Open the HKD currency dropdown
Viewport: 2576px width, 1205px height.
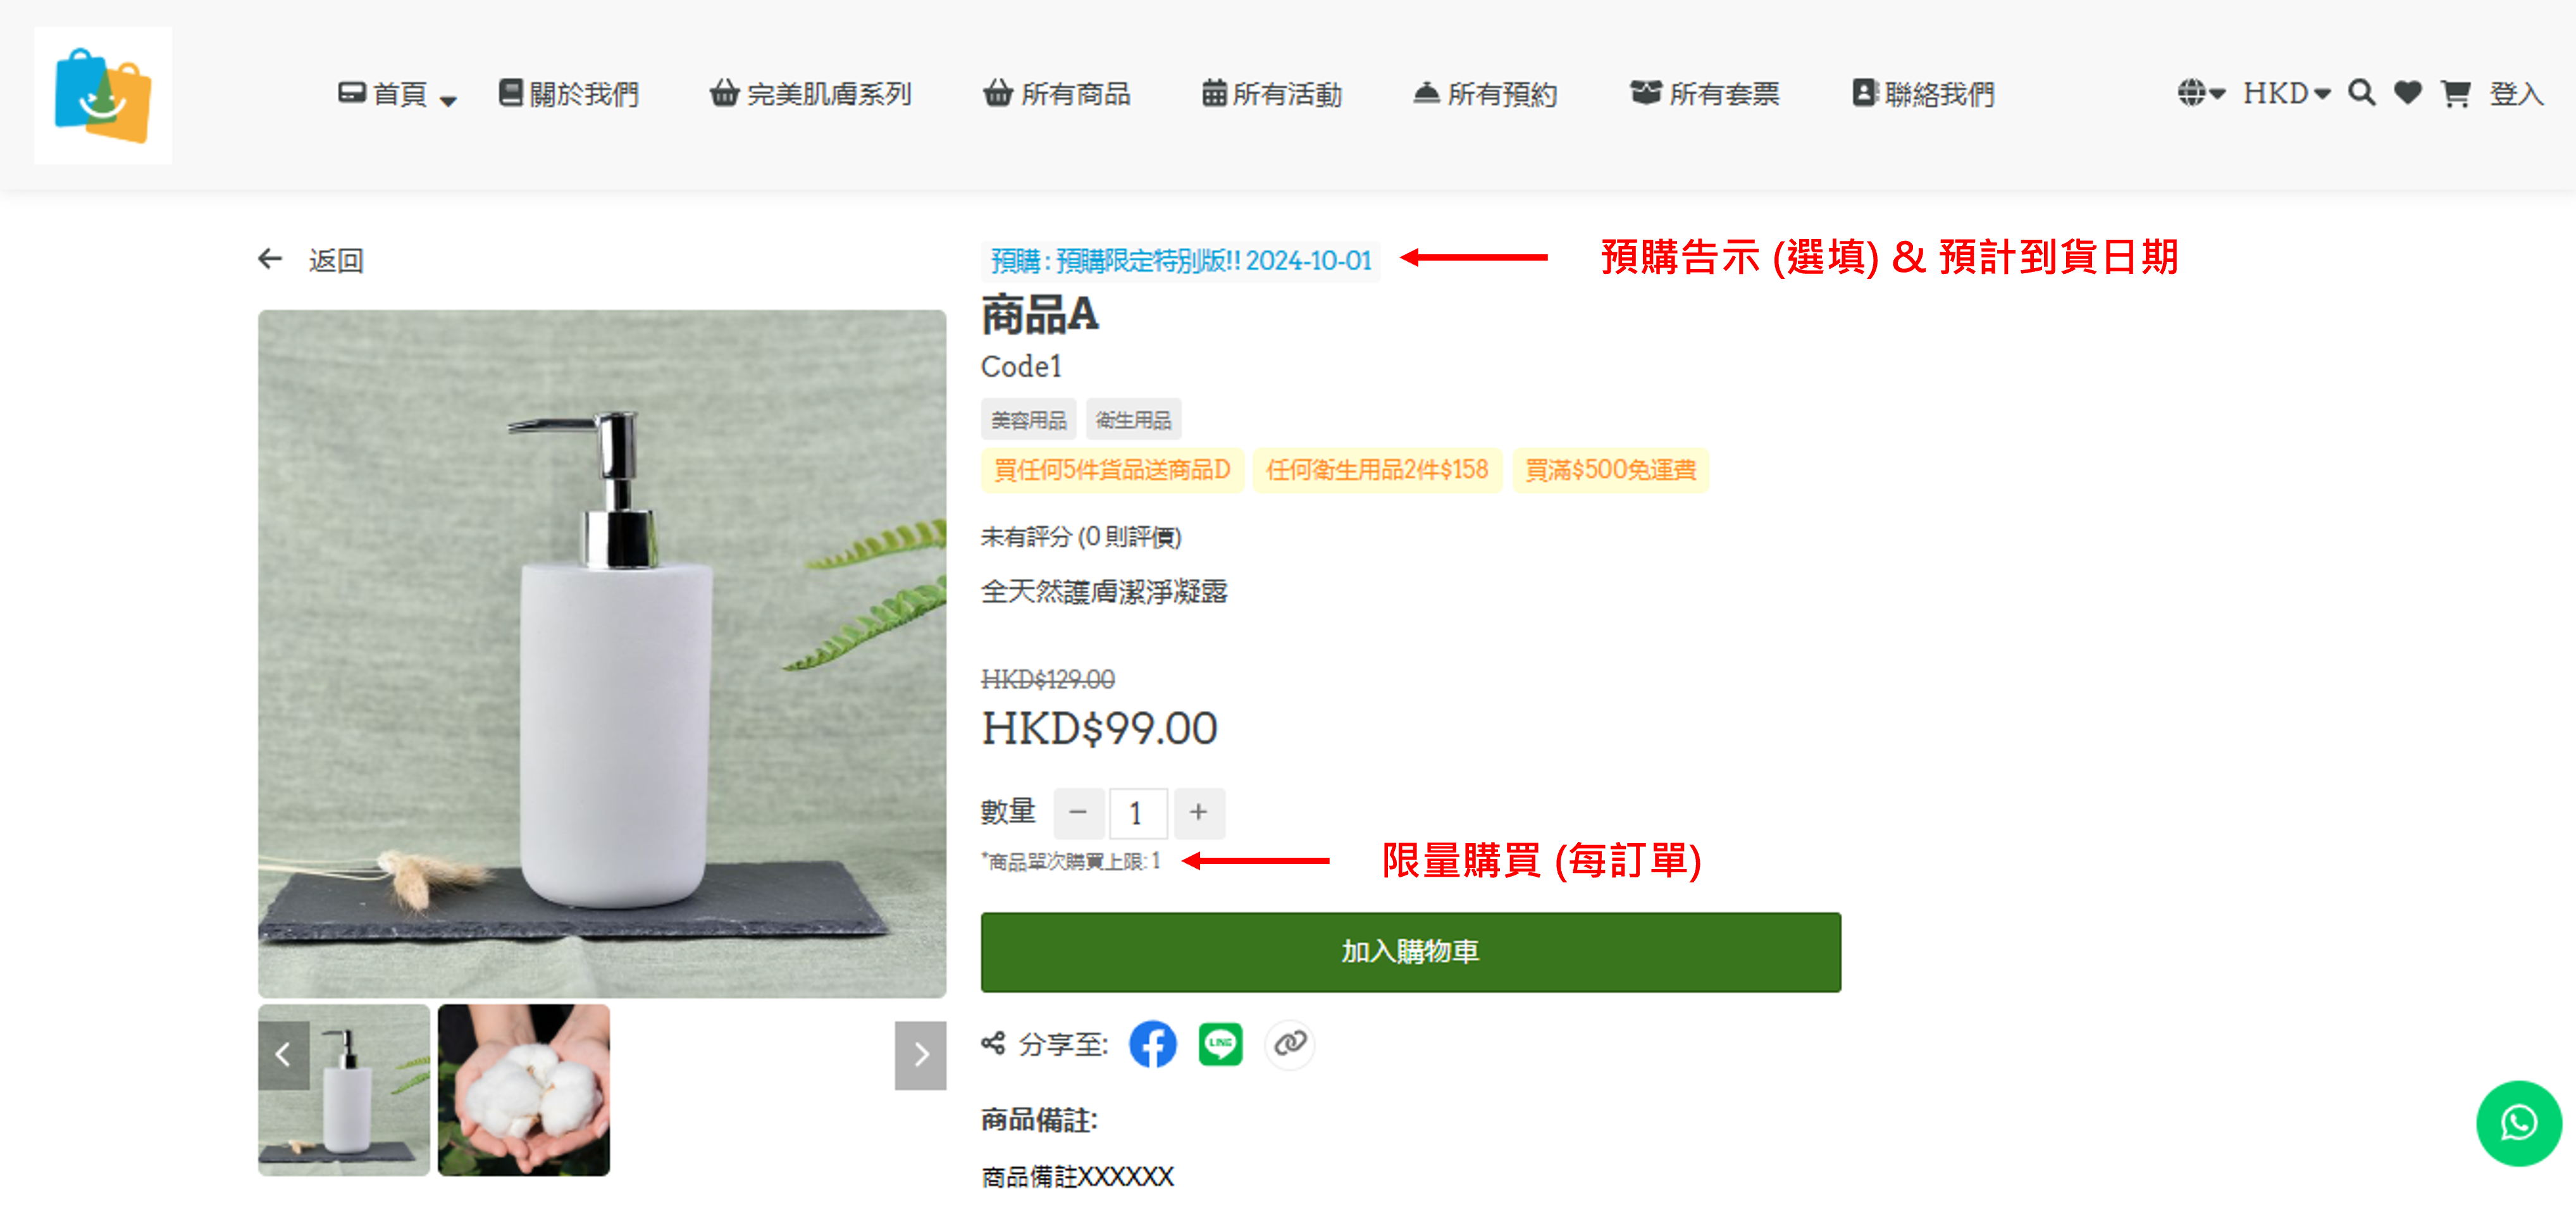[x=2286, y=93]
